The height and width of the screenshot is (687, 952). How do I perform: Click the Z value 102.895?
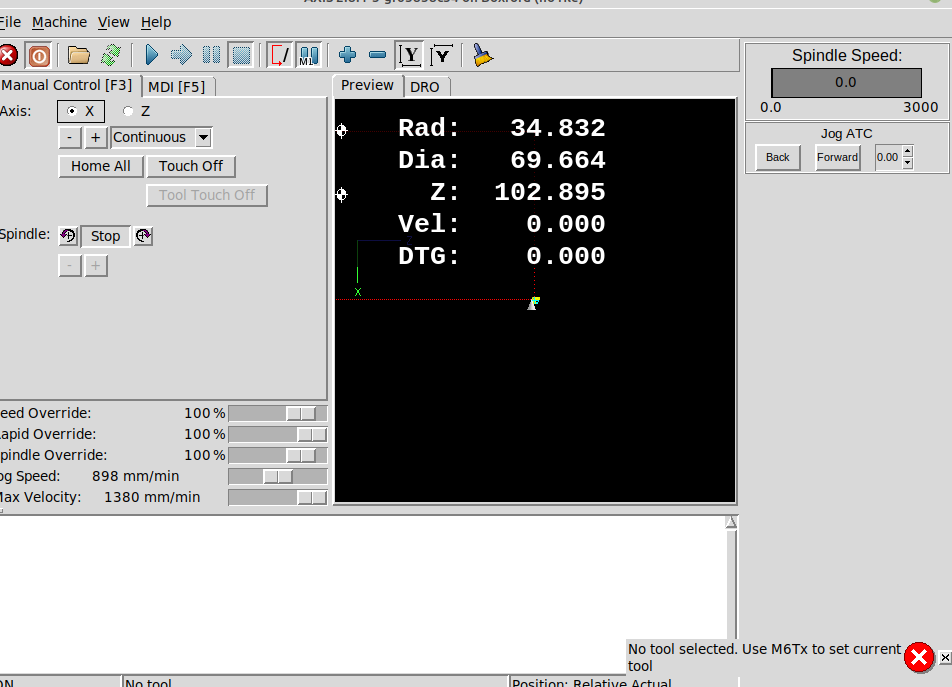549,192
